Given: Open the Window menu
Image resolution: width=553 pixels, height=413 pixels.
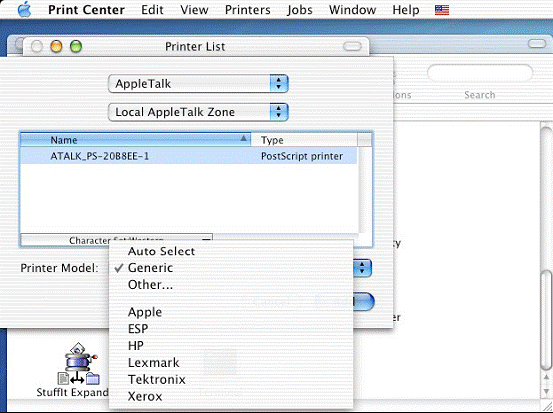Looking at the screenshot, I should (352, 10).
